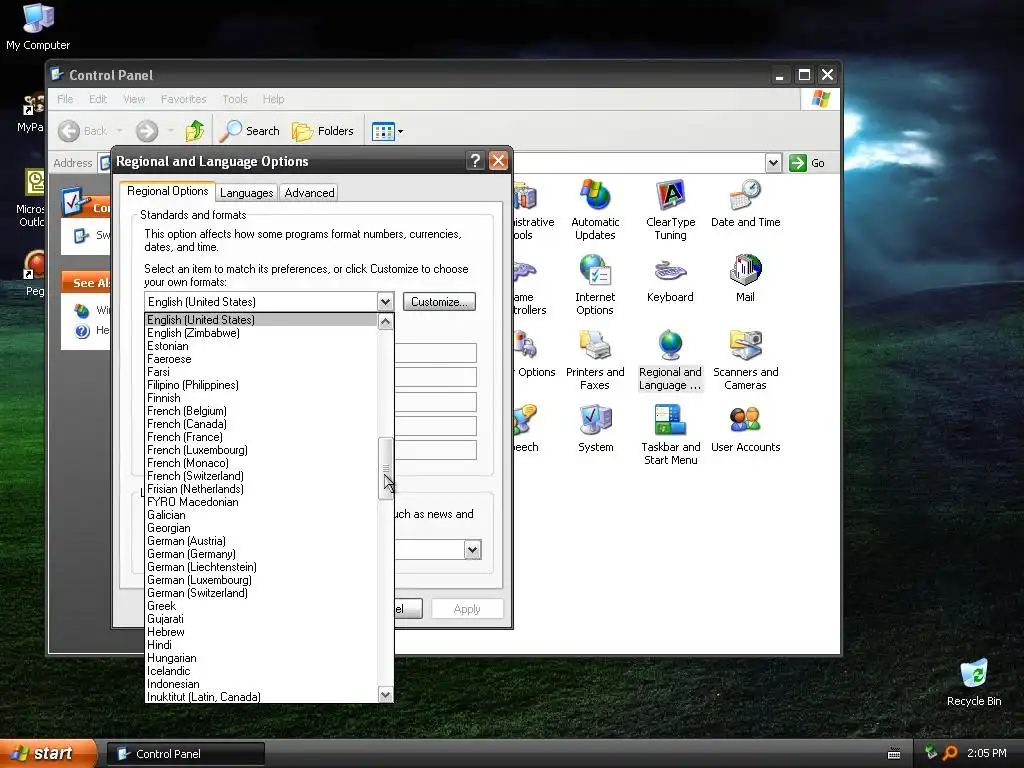
Task: Select German (Liechtenstein) in the list
Action: 261,567
